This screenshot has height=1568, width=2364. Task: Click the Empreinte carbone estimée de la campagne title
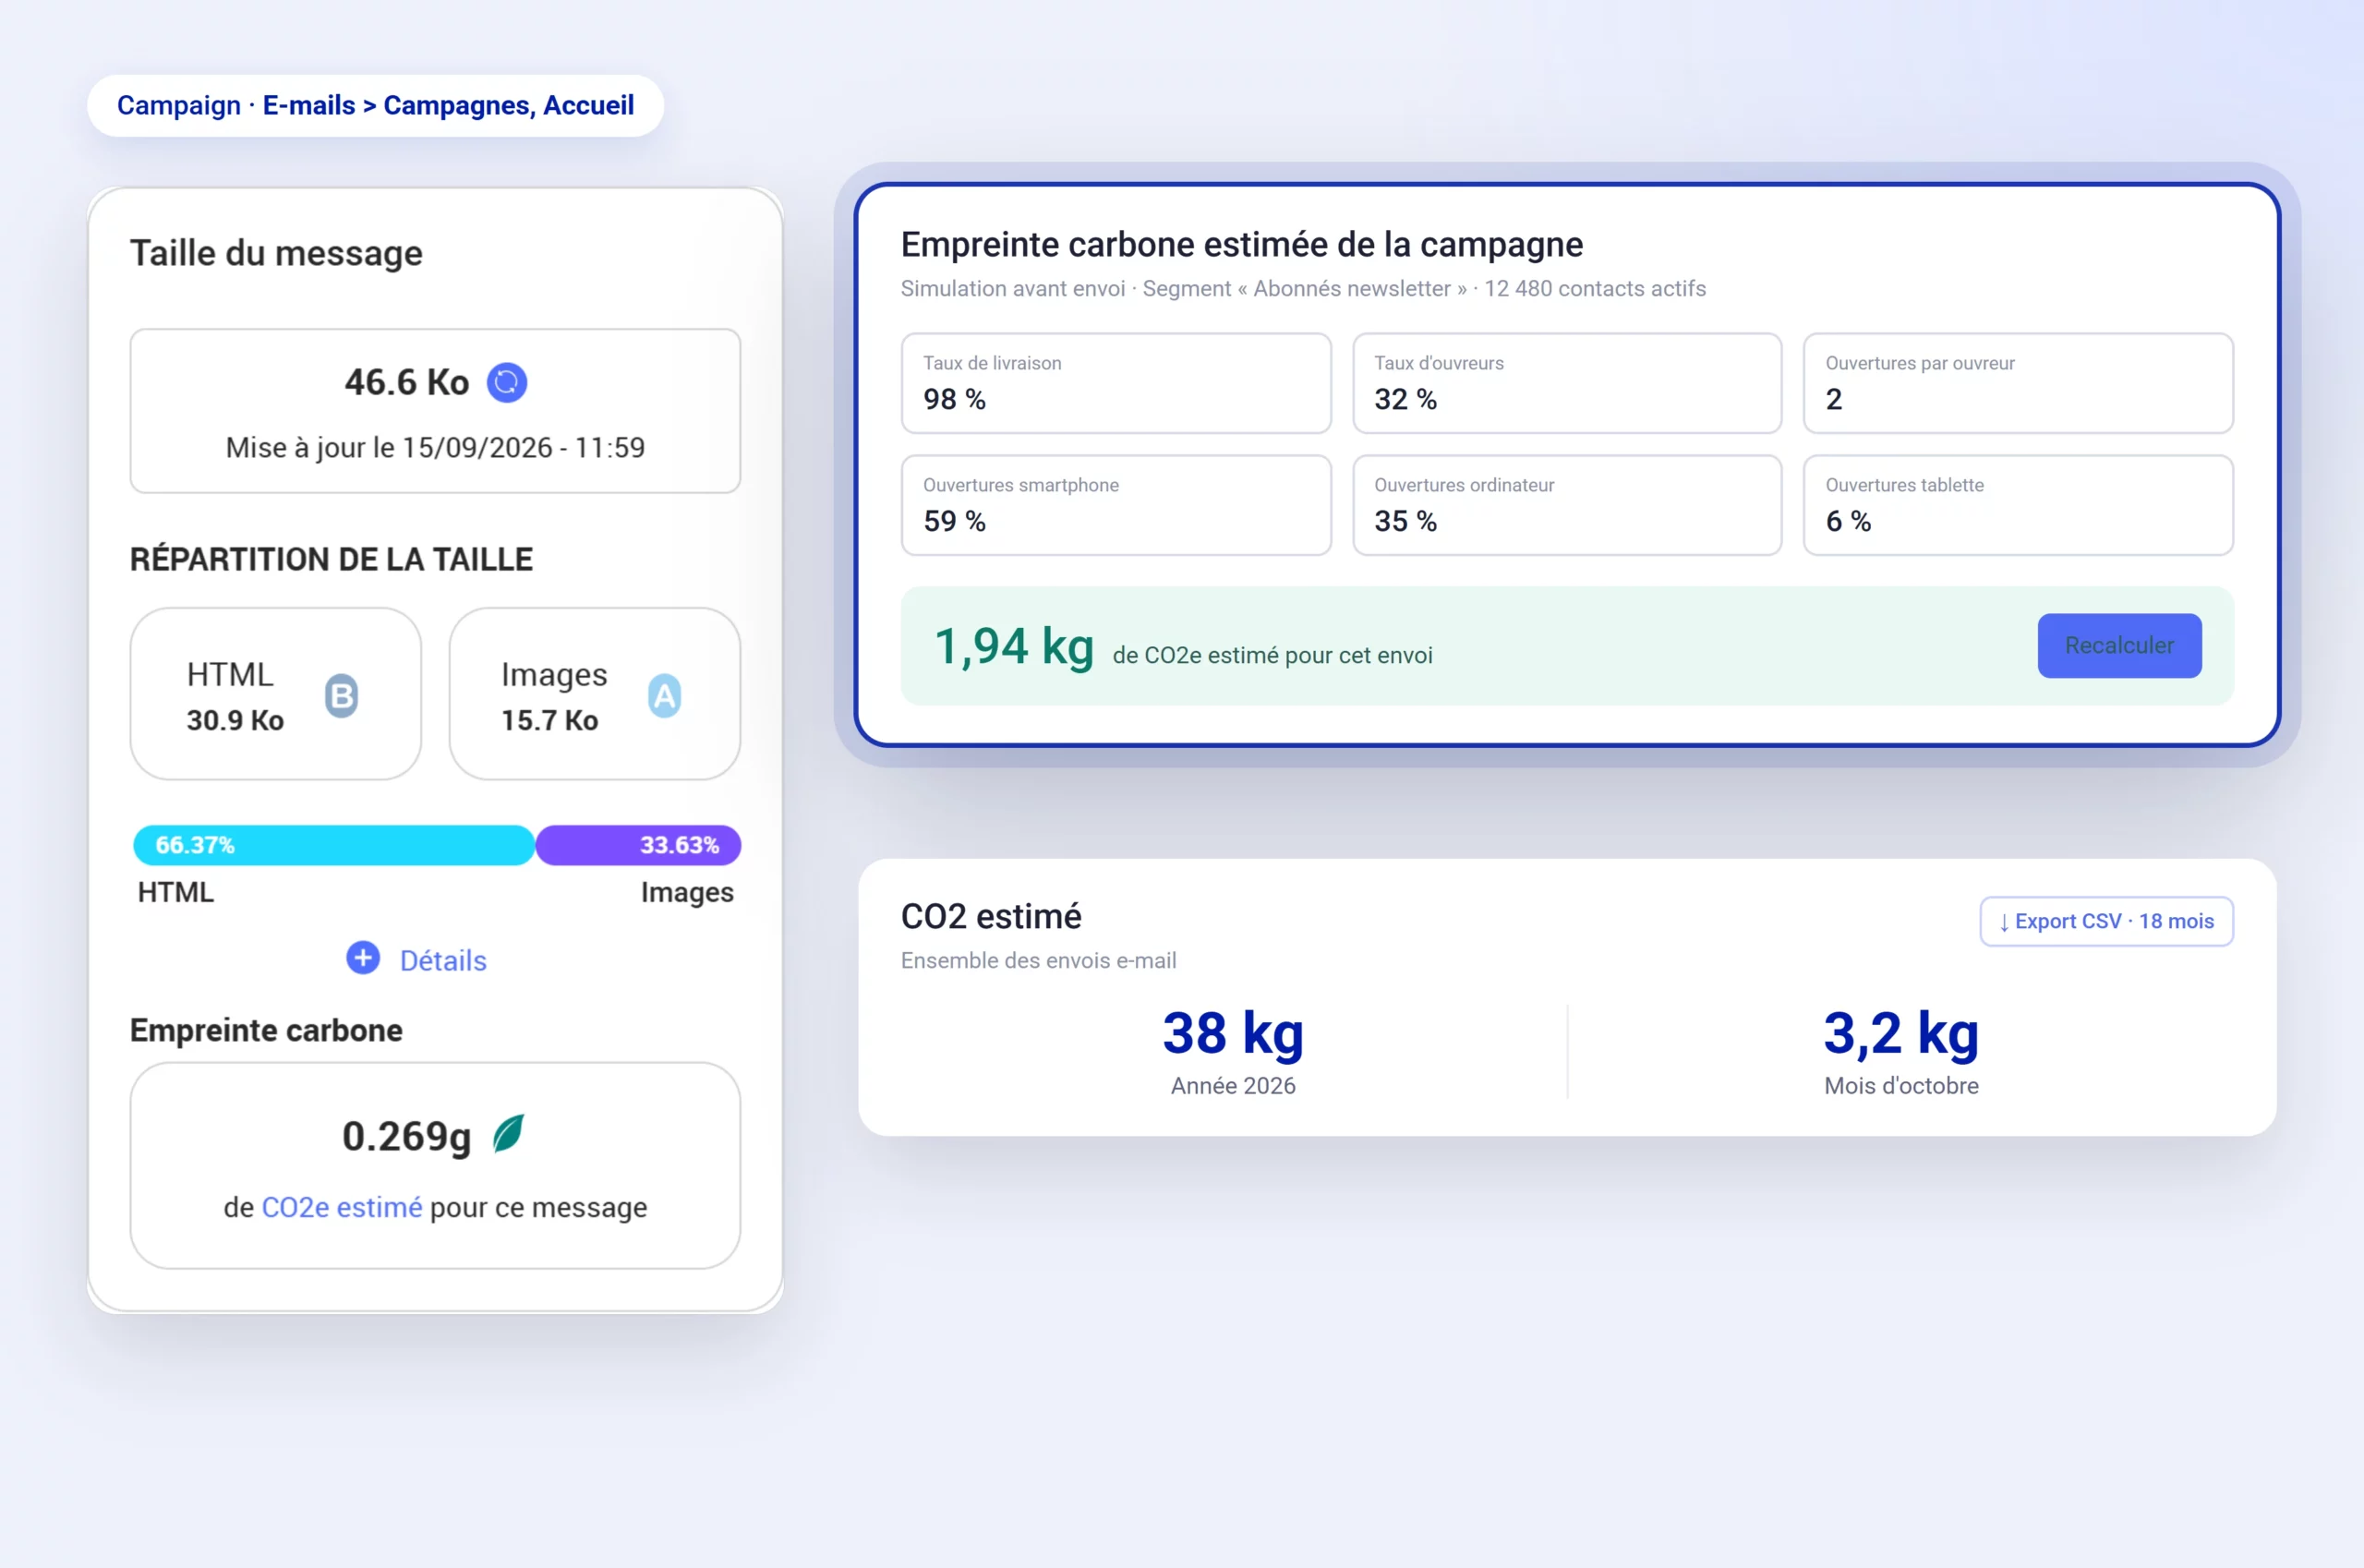[x=1241, y=245]
